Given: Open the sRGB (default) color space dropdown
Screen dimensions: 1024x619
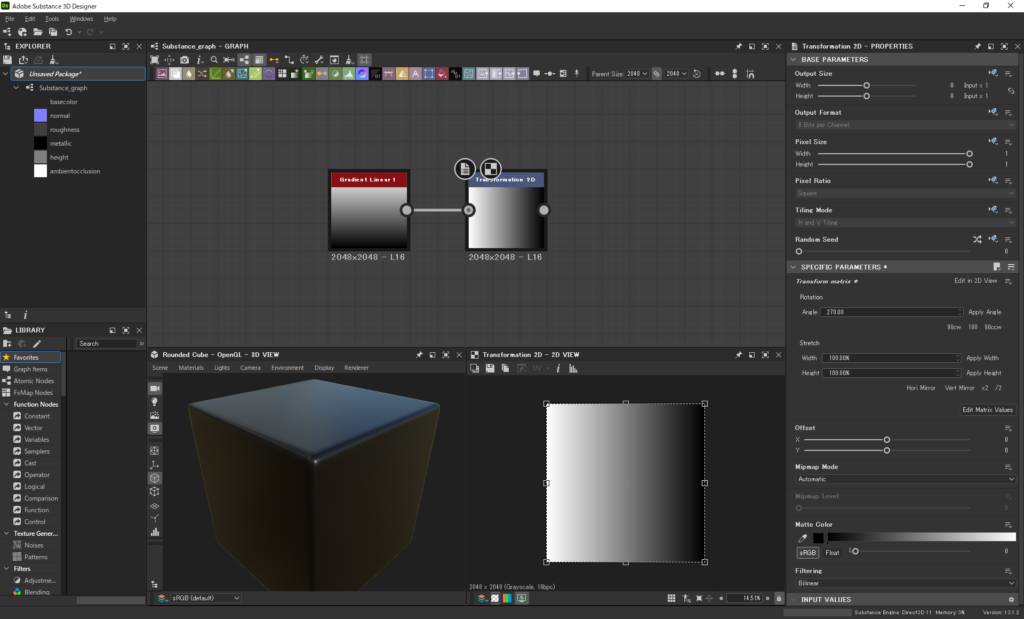Looking at the screenshot, I should (x=205, y=598).
